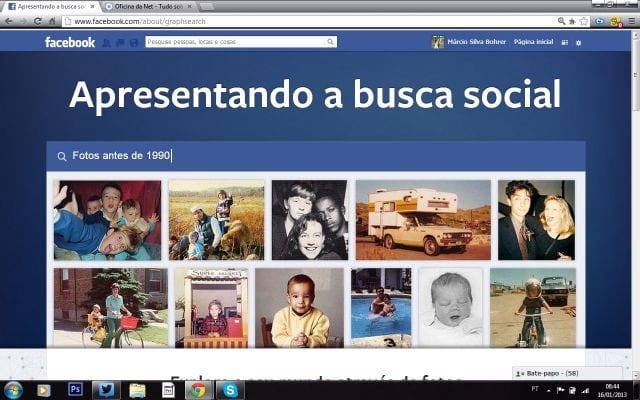Open photo of kids piled on red couch
Viewport: 640px width, 400px height.
point(107,220)
